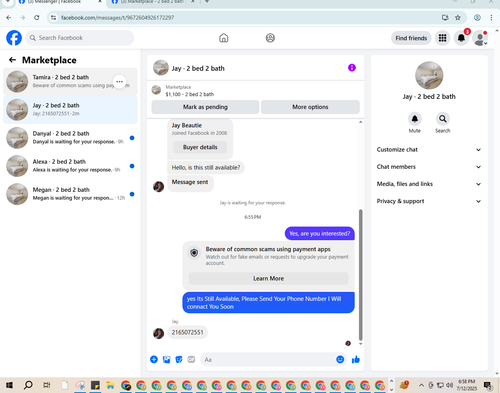
Task: Expand Media, files and links section
Action: pyautogui.click(x=429, y=184)
